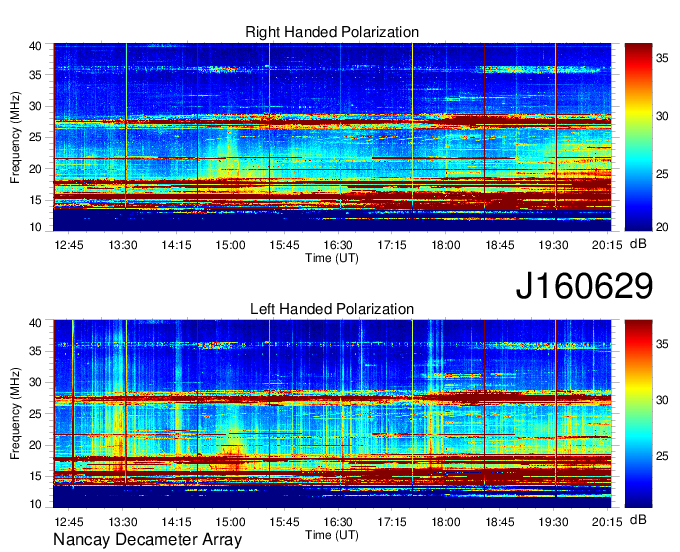Click the 'Right Handed Polarization' title
Screen dimensions: 680x552
pyautogui.click(x=332, y=32)
